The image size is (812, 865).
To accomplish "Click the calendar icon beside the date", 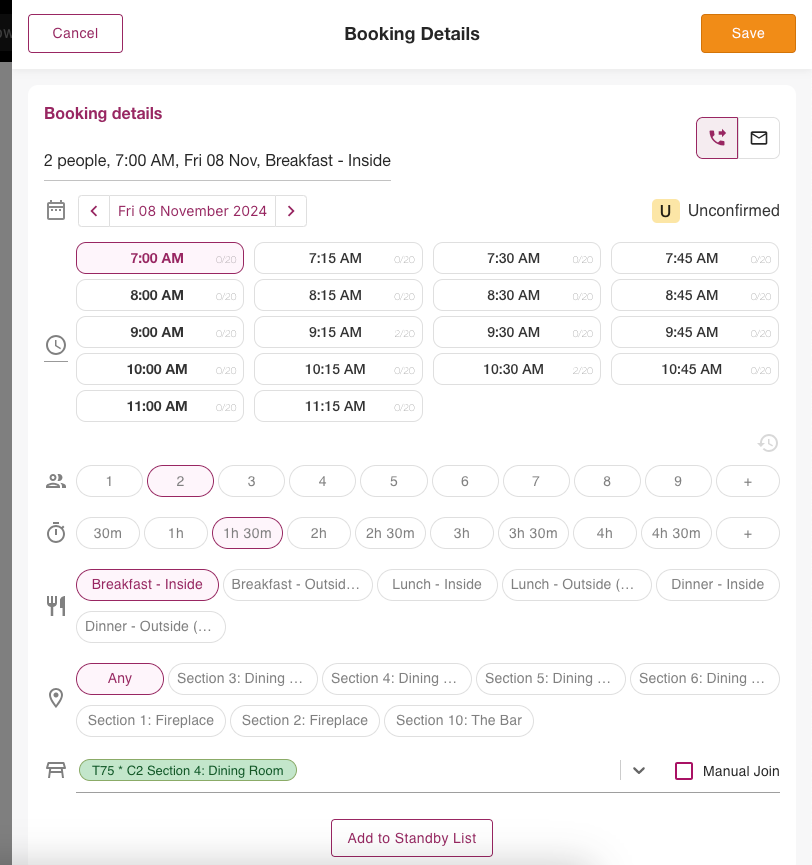I will (x=56, y=210).
